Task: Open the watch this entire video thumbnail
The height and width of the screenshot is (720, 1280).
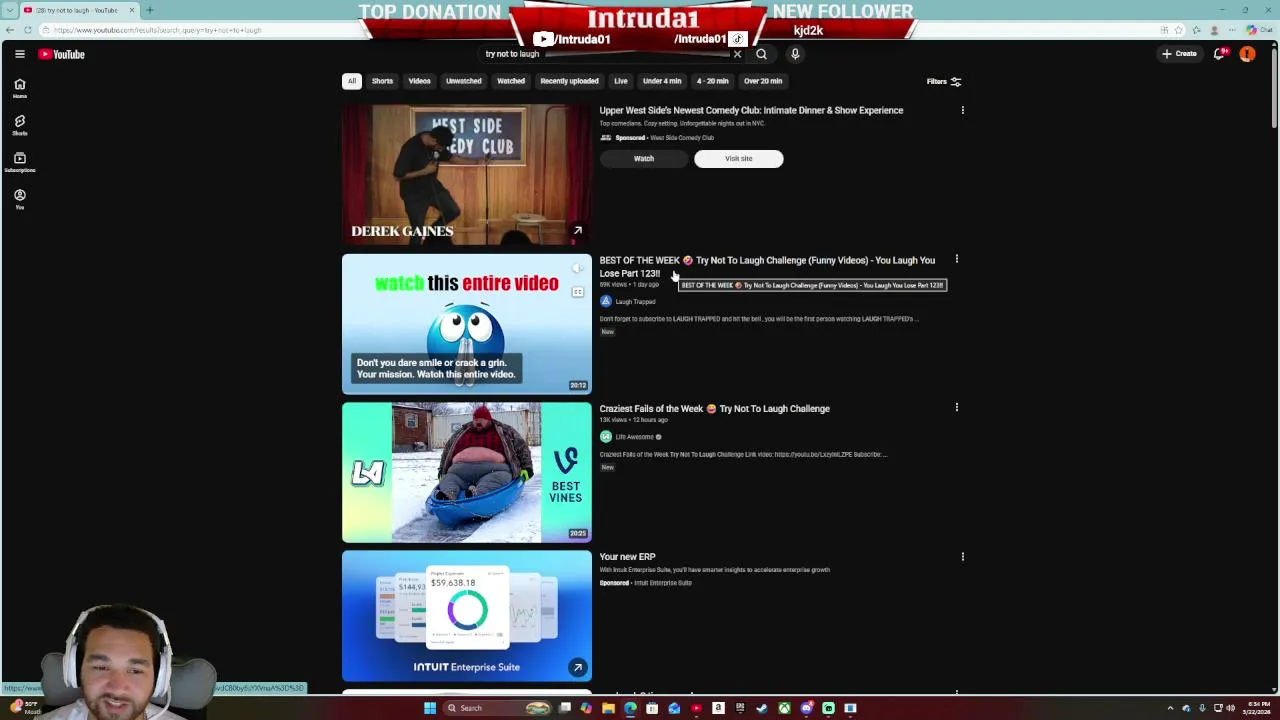Action: pyautogui.click(x=467, y=324)
